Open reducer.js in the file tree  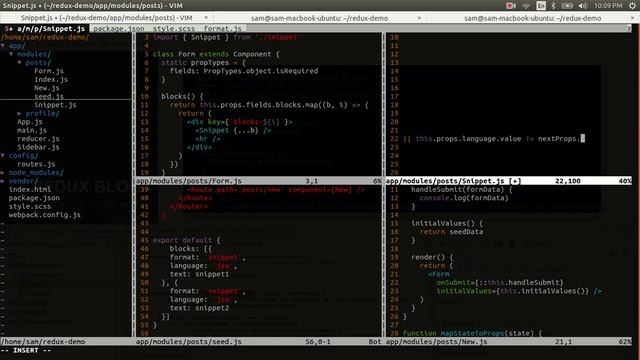click(38, 139)
